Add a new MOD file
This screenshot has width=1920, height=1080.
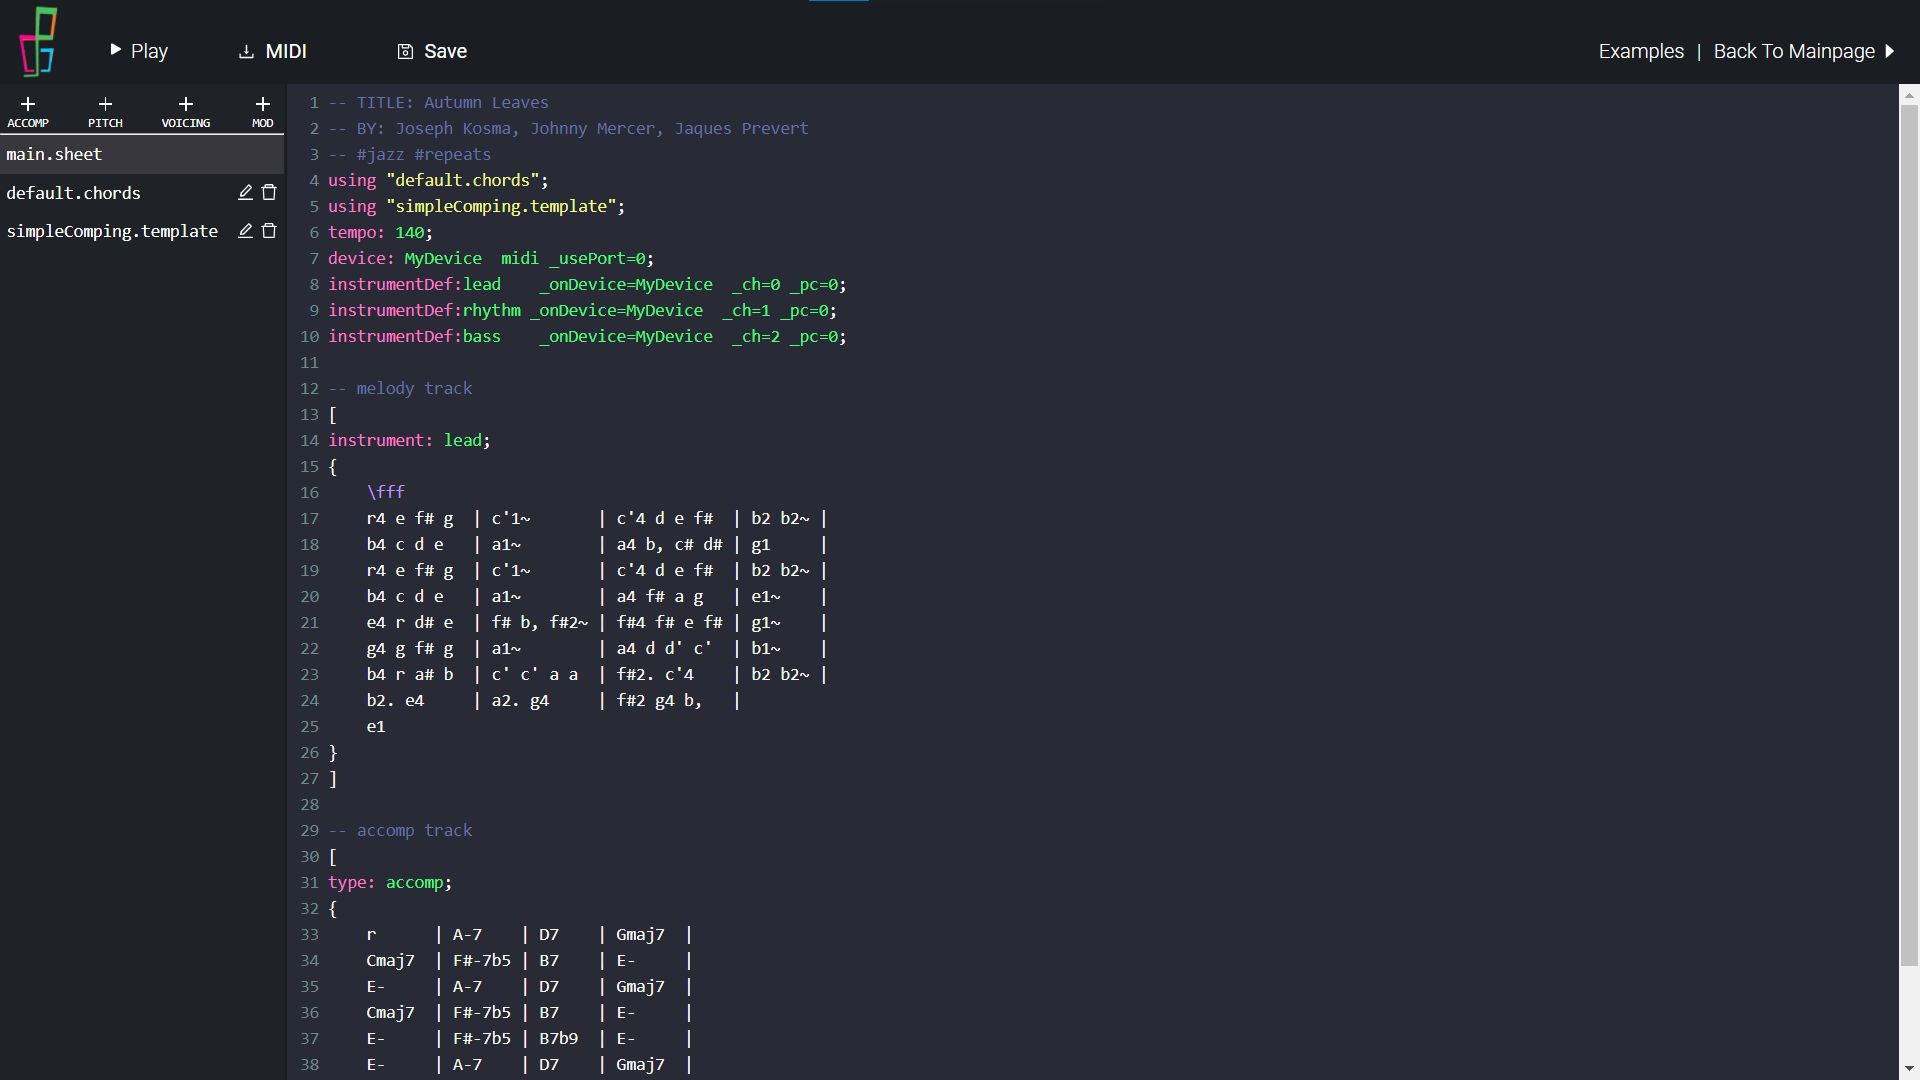click(262, 111)
